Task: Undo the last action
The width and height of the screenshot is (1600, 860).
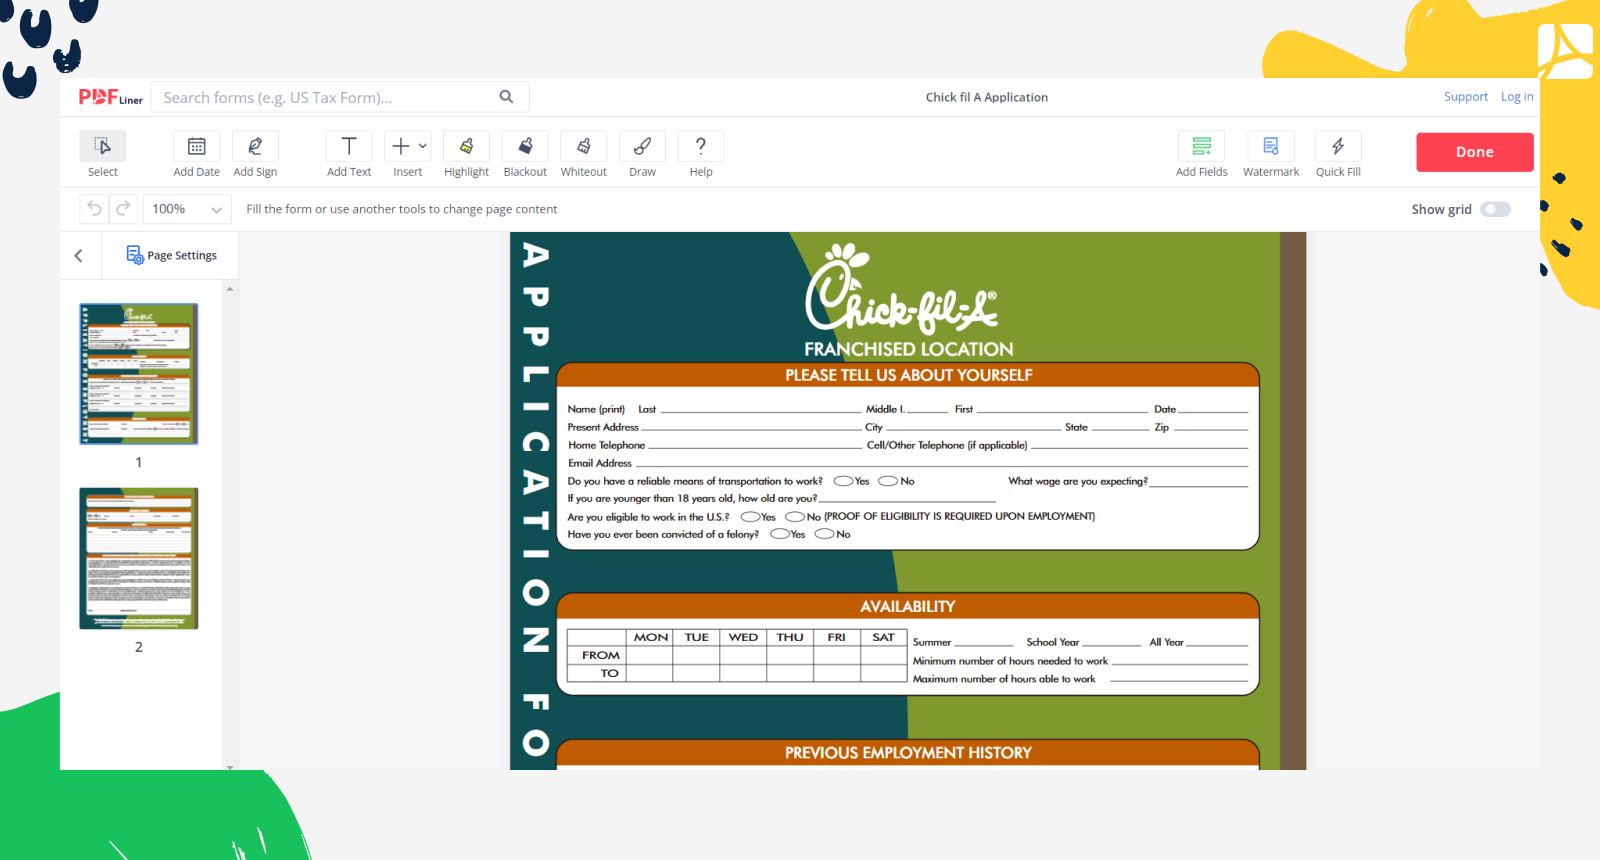Action: (95, 209)
